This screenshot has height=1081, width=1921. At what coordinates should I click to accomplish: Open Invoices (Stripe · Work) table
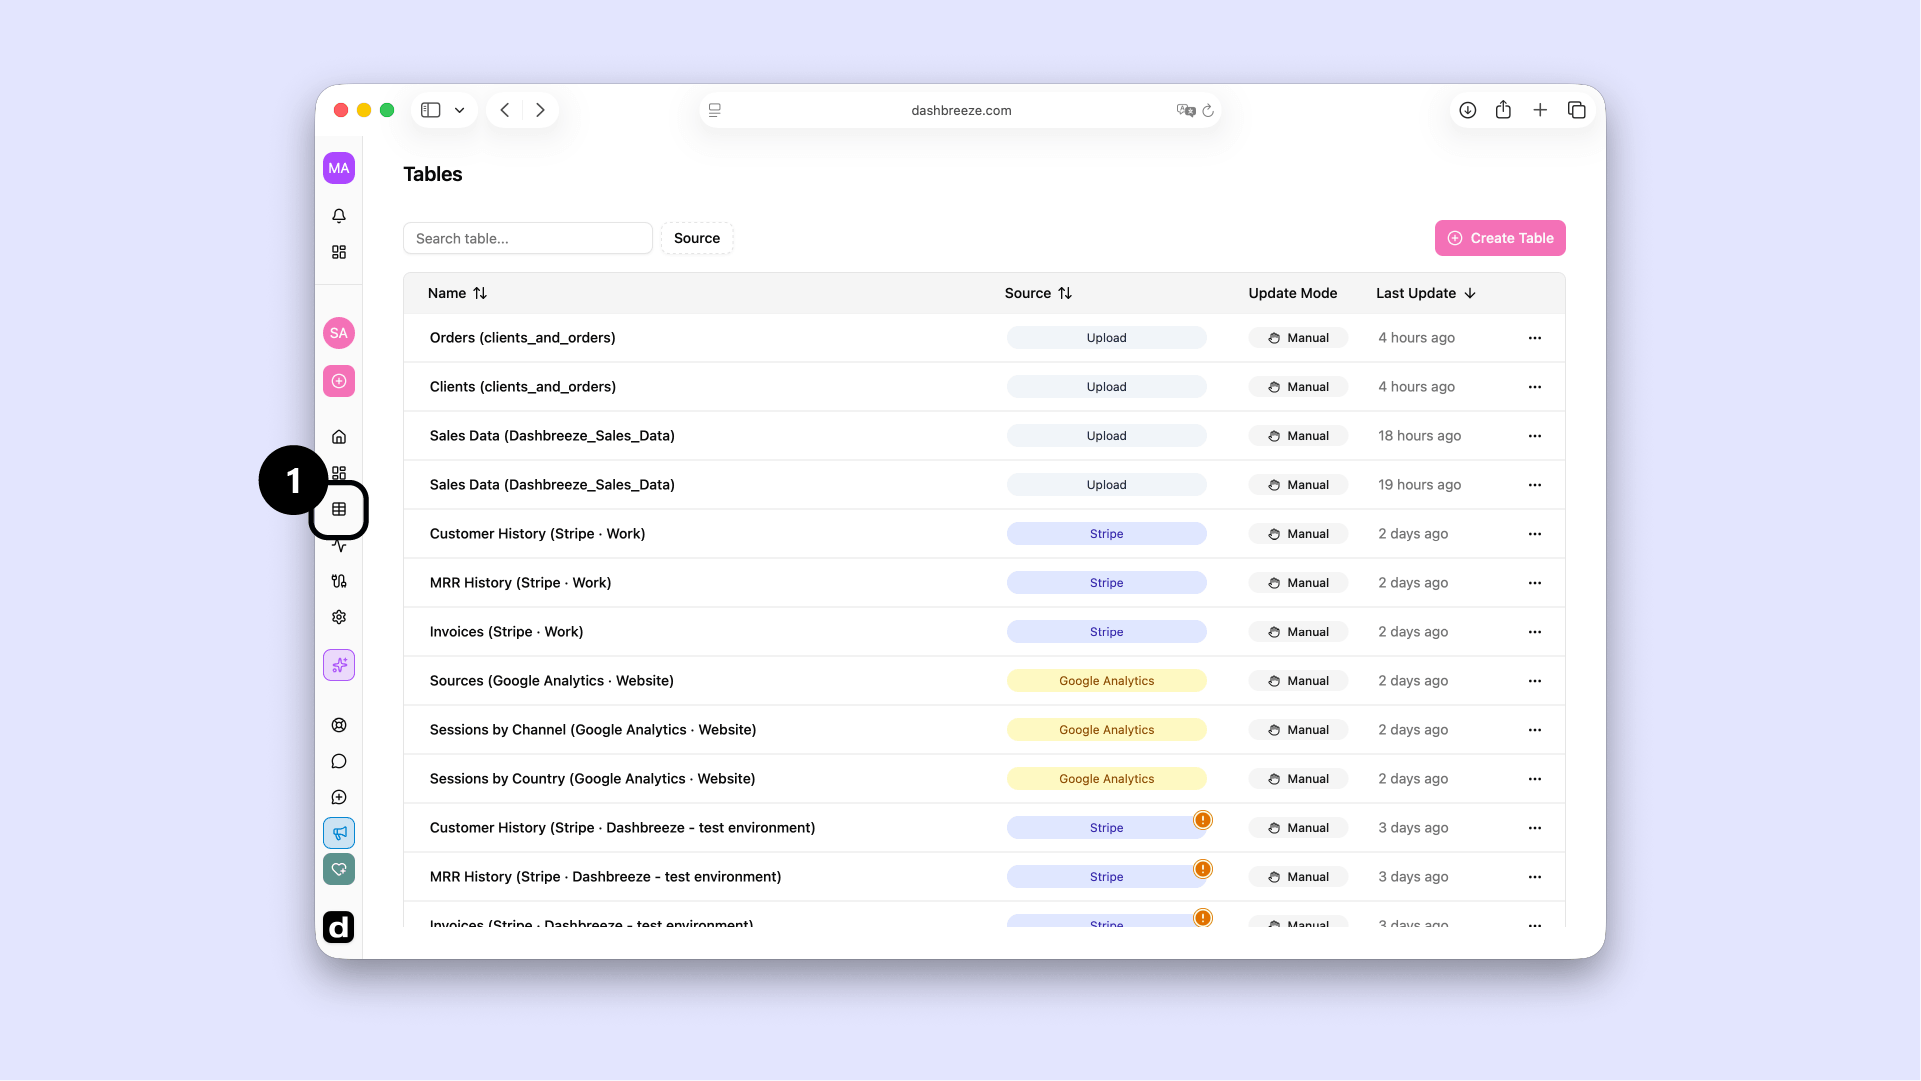pyautogui.click(x=506, y=632)
